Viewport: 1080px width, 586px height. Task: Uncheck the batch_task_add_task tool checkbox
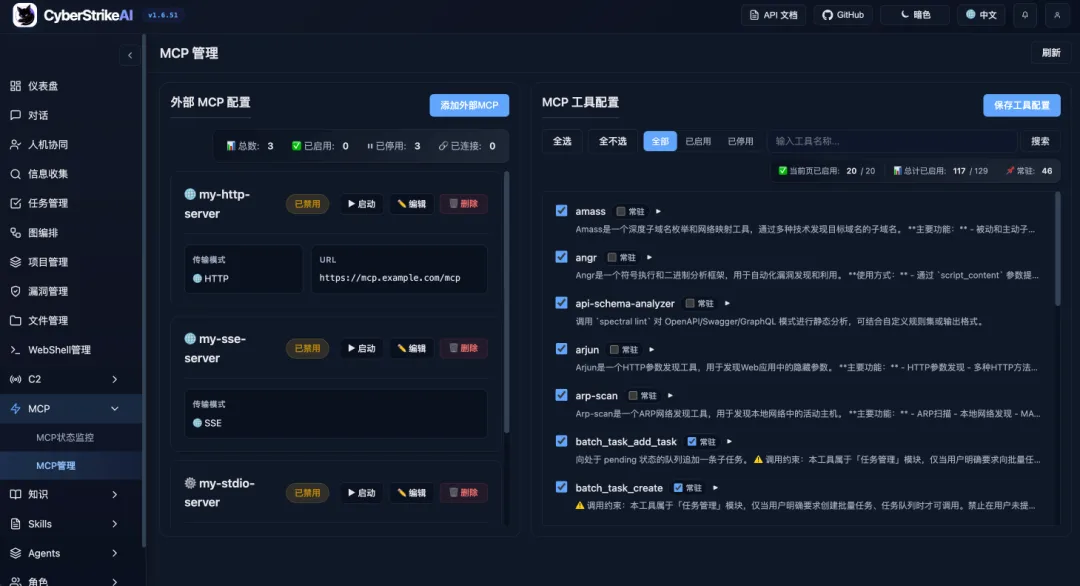point(561,441)
